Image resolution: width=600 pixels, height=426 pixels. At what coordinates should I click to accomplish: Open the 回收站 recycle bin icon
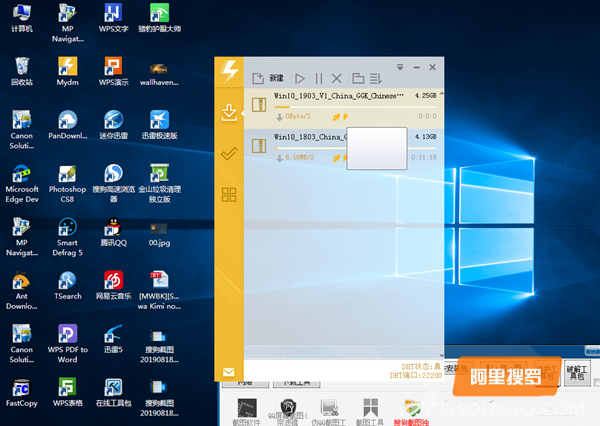(22, 72)
